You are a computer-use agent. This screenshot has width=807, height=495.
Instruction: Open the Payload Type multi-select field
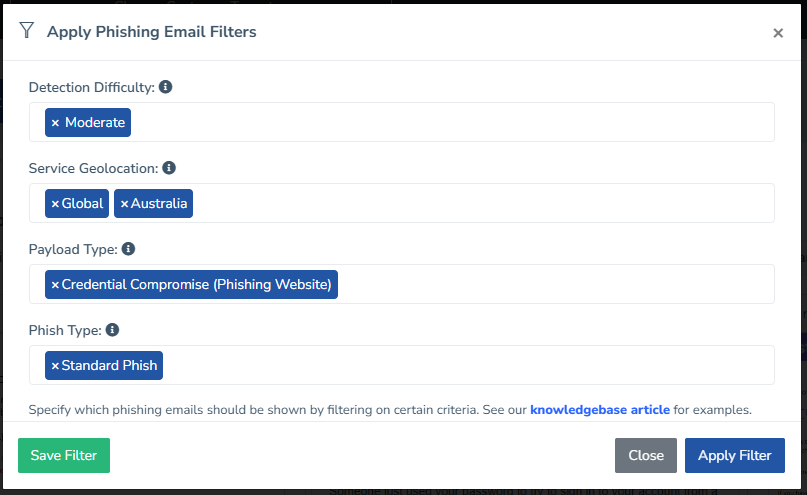pos(550,285)
